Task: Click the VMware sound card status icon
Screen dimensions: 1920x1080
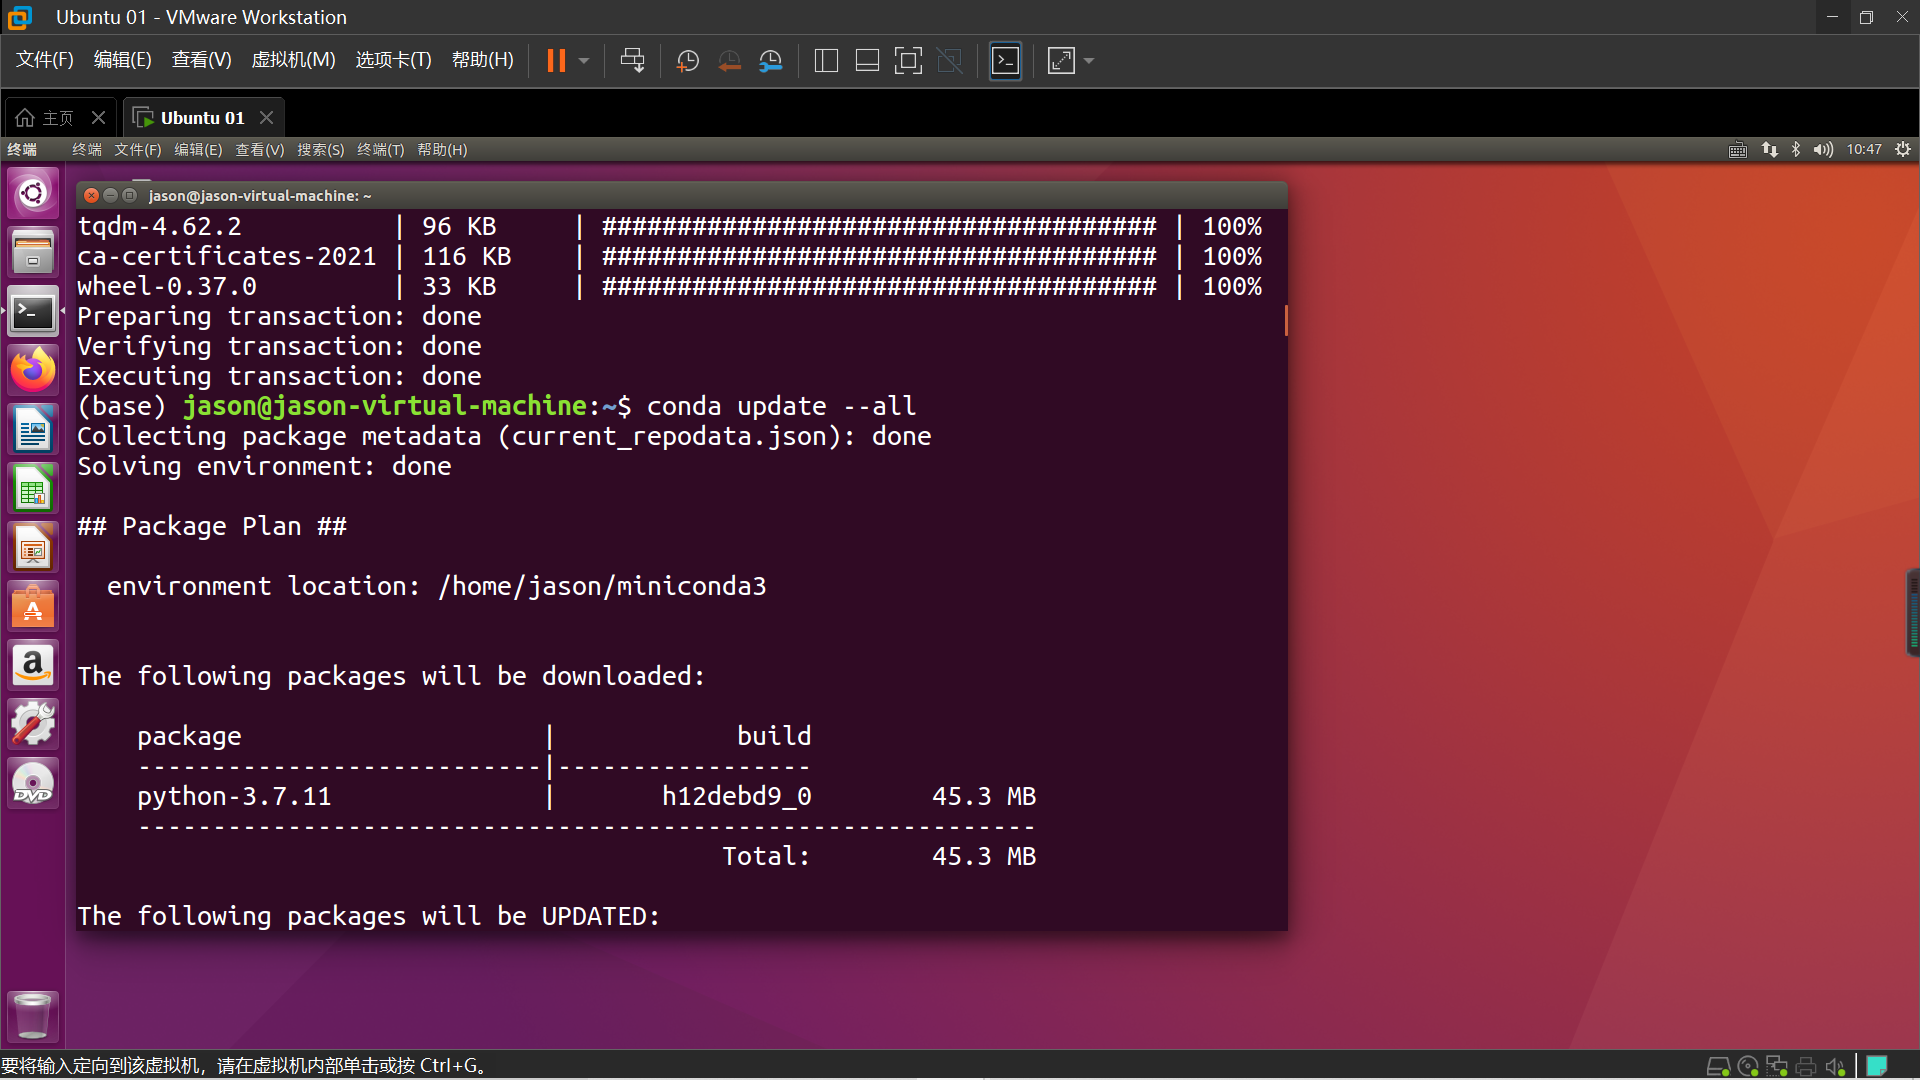Action: [1835, 1066]
